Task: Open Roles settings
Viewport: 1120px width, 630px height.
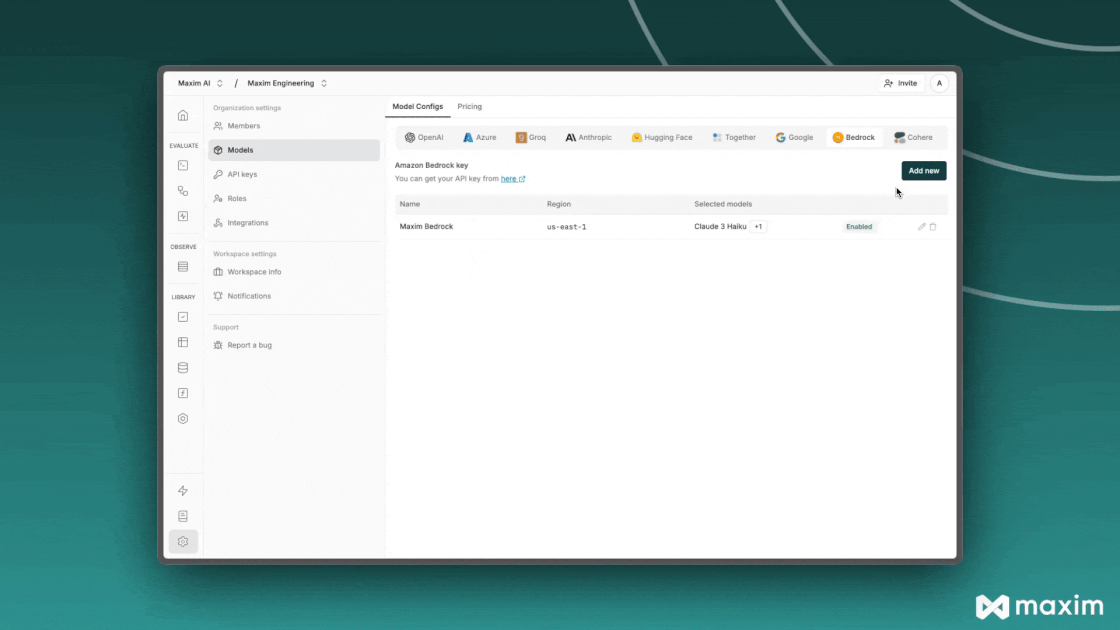Action: 294,199
